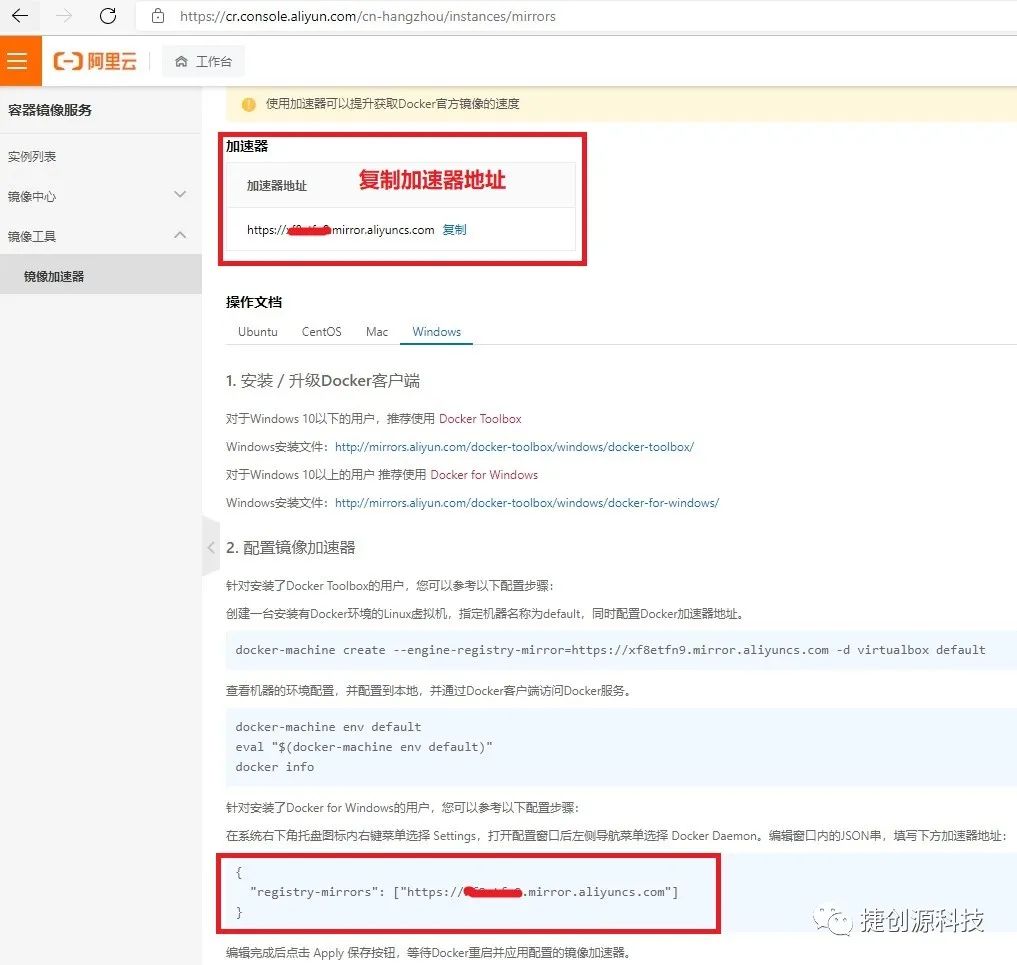
Task: Select the Windows tab
Action: [437, 331]
